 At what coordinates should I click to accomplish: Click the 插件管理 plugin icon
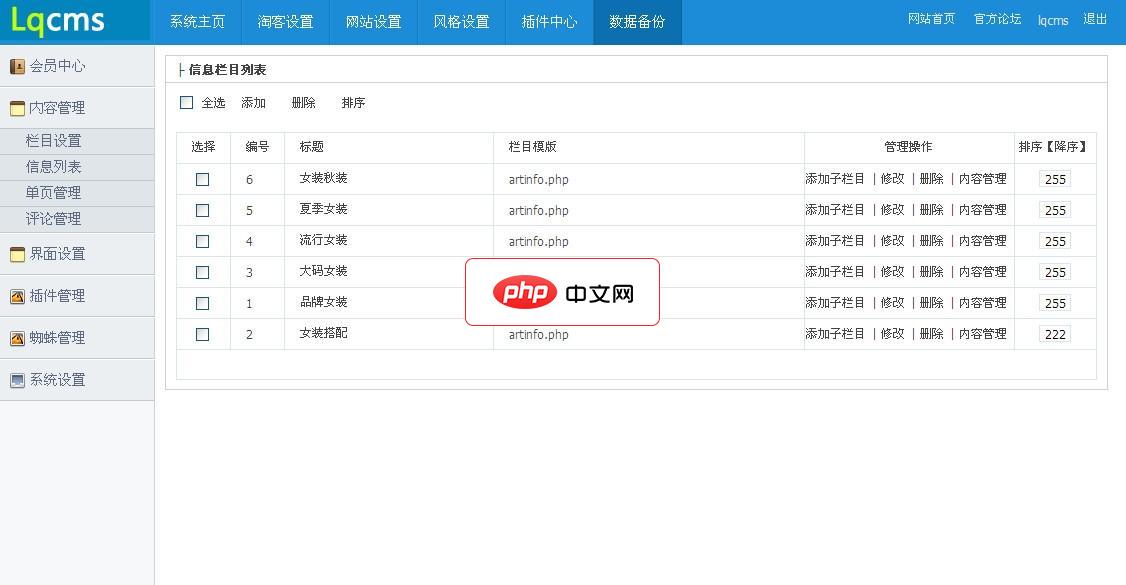(16, 295)
